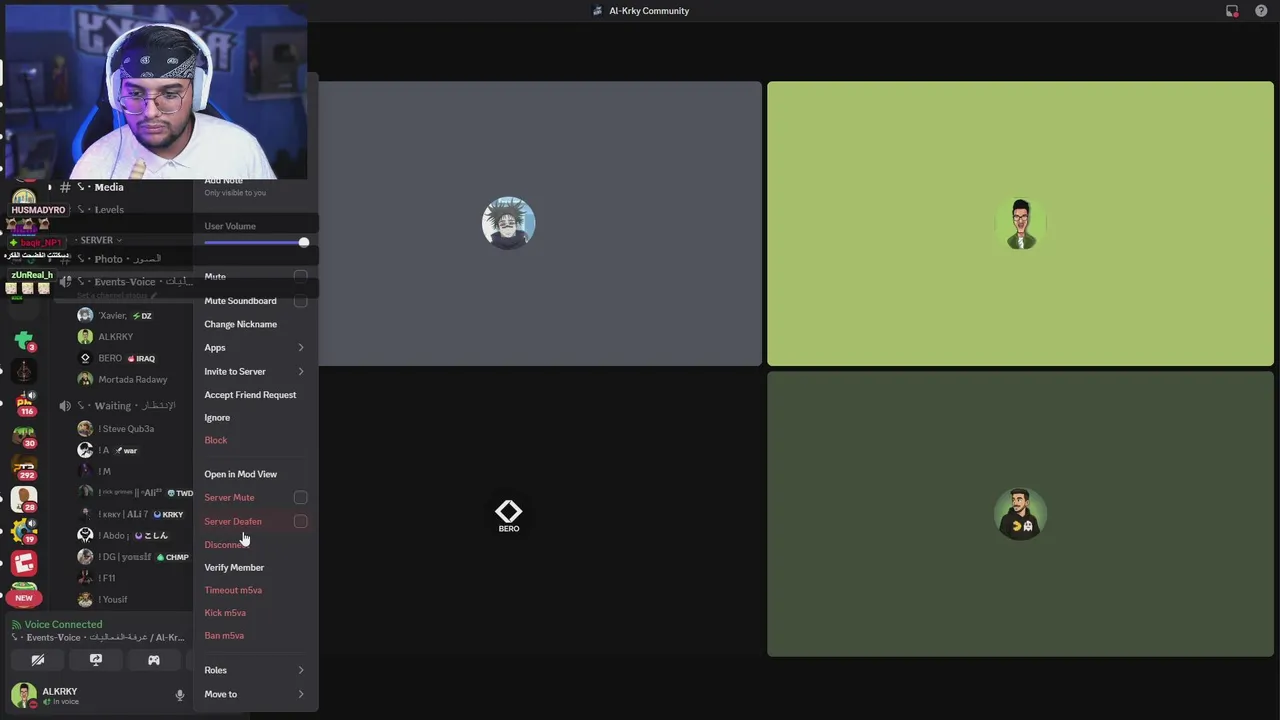Enable Server Mute checkbox
This screenshot has height=720, width=1280.
(x=300, y=497)
